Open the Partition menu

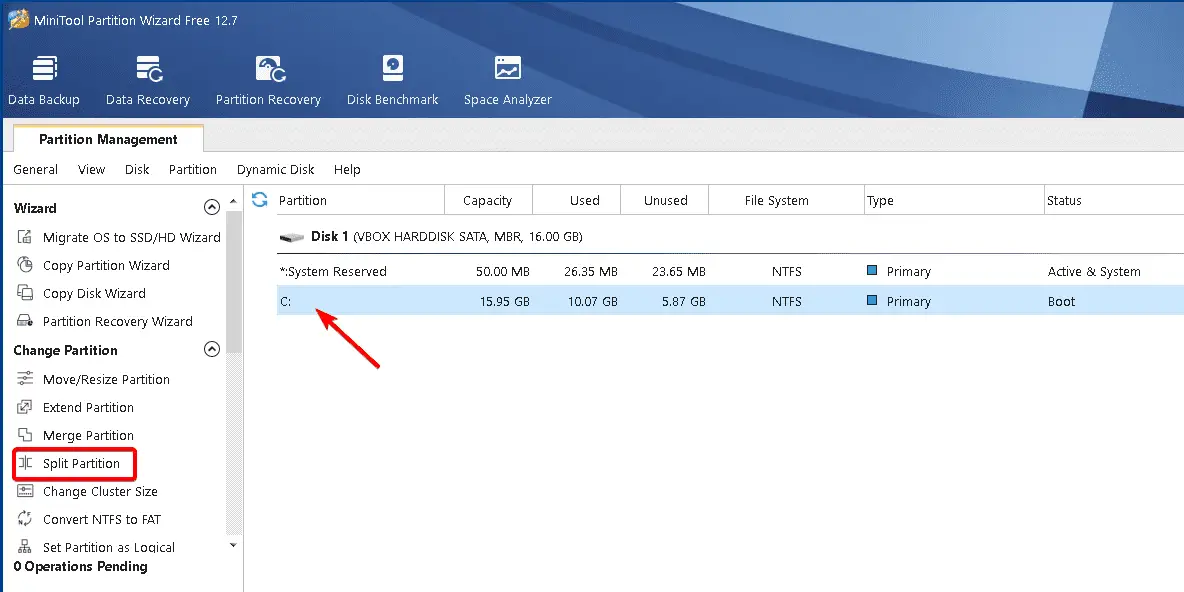pyautogui.click(x=193, y=169)
